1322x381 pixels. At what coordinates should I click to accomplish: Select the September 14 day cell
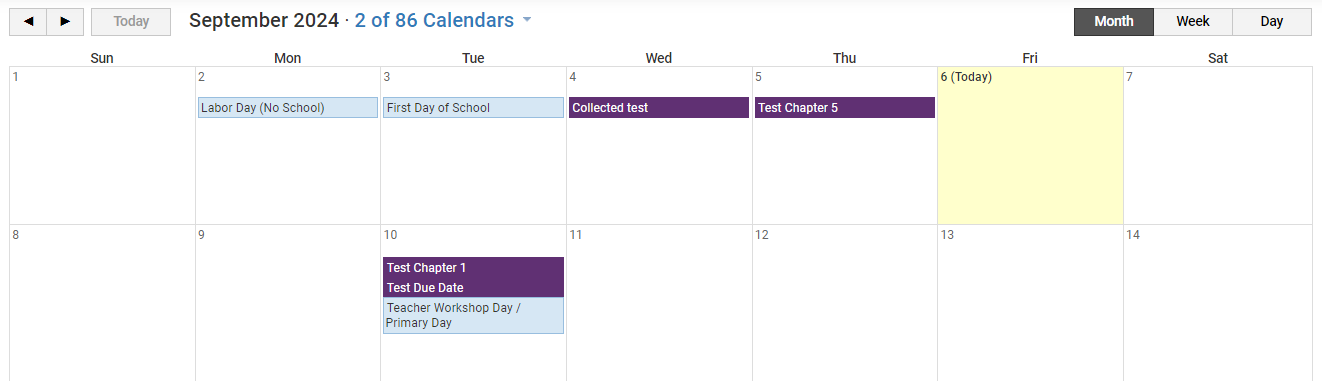click(1217, 303)
